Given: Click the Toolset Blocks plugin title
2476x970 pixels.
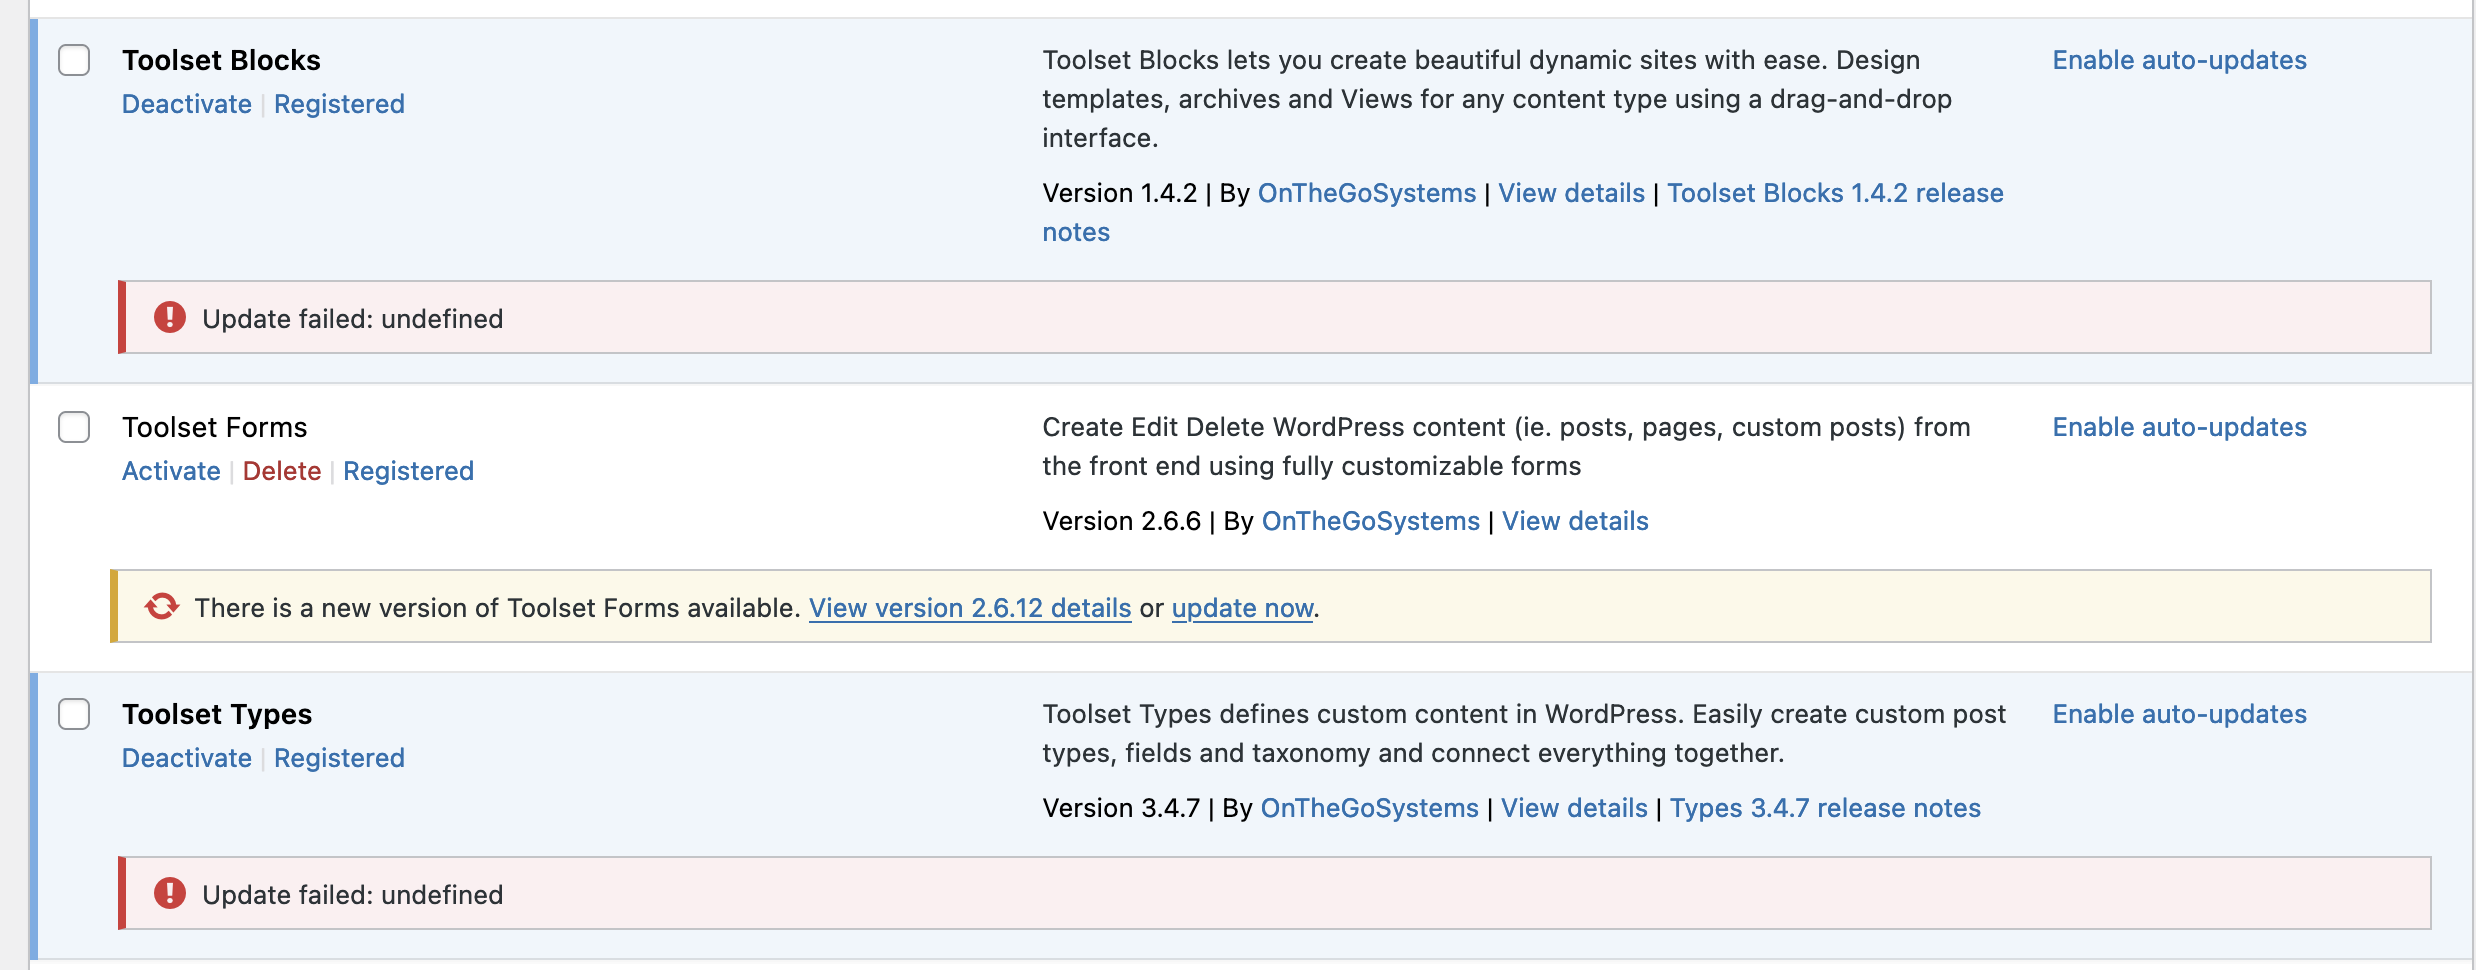Looking at the screenshot, I should pos(221,60).
